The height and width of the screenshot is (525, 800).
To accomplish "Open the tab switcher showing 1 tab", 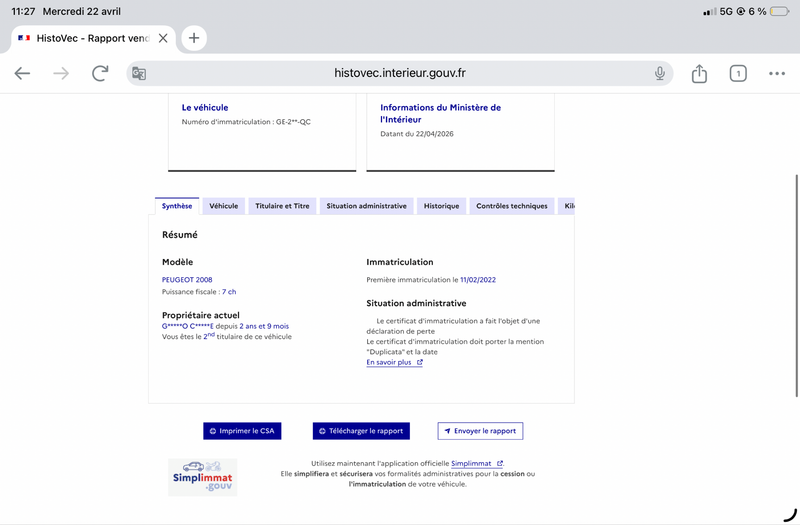I will (x=738, y=73).
